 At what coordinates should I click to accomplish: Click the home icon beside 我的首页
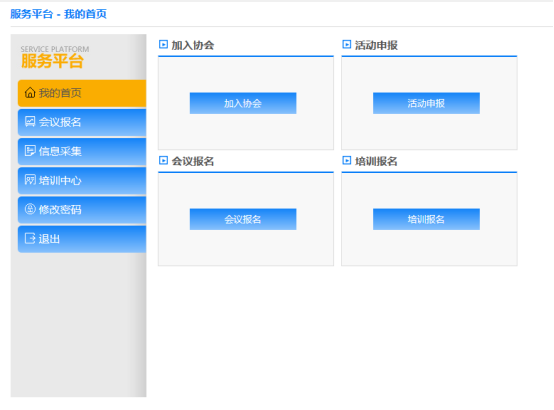pyautogui.click(x=30, y=93)
